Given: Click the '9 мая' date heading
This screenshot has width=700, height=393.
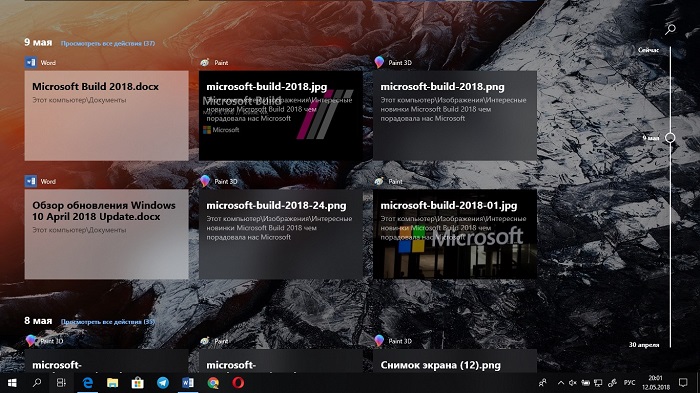Looking at the screenshot, I should tap(38, 42).
